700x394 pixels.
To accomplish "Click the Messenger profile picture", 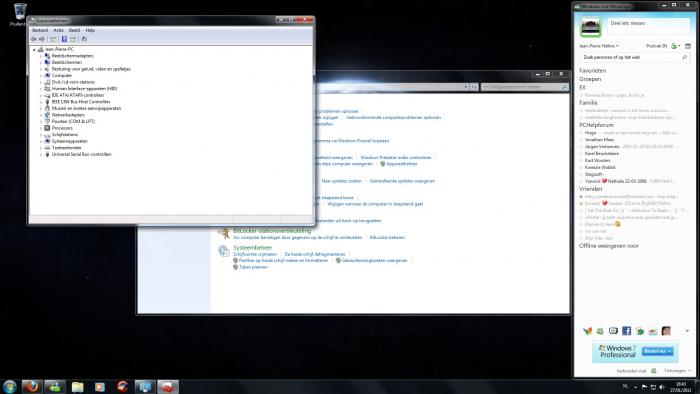I will pos(590,27).
